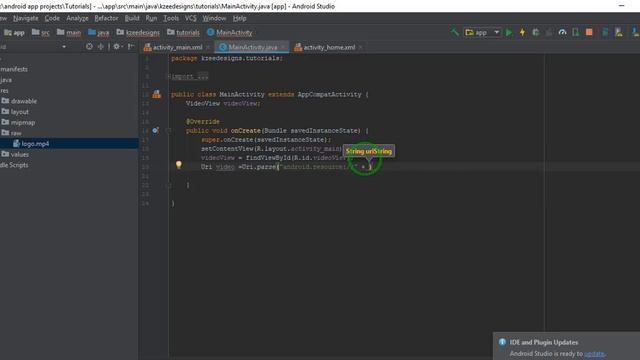Select the values folder in project tree
The image size is (640, 360).
[x=15, y=154]
